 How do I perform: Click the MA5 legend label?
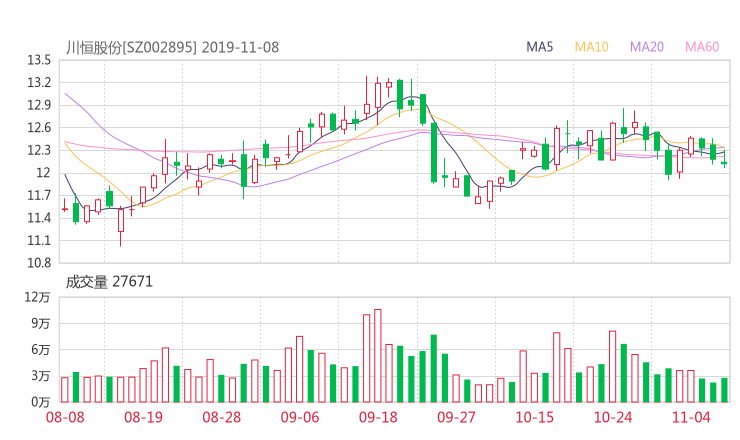(539, 47)
